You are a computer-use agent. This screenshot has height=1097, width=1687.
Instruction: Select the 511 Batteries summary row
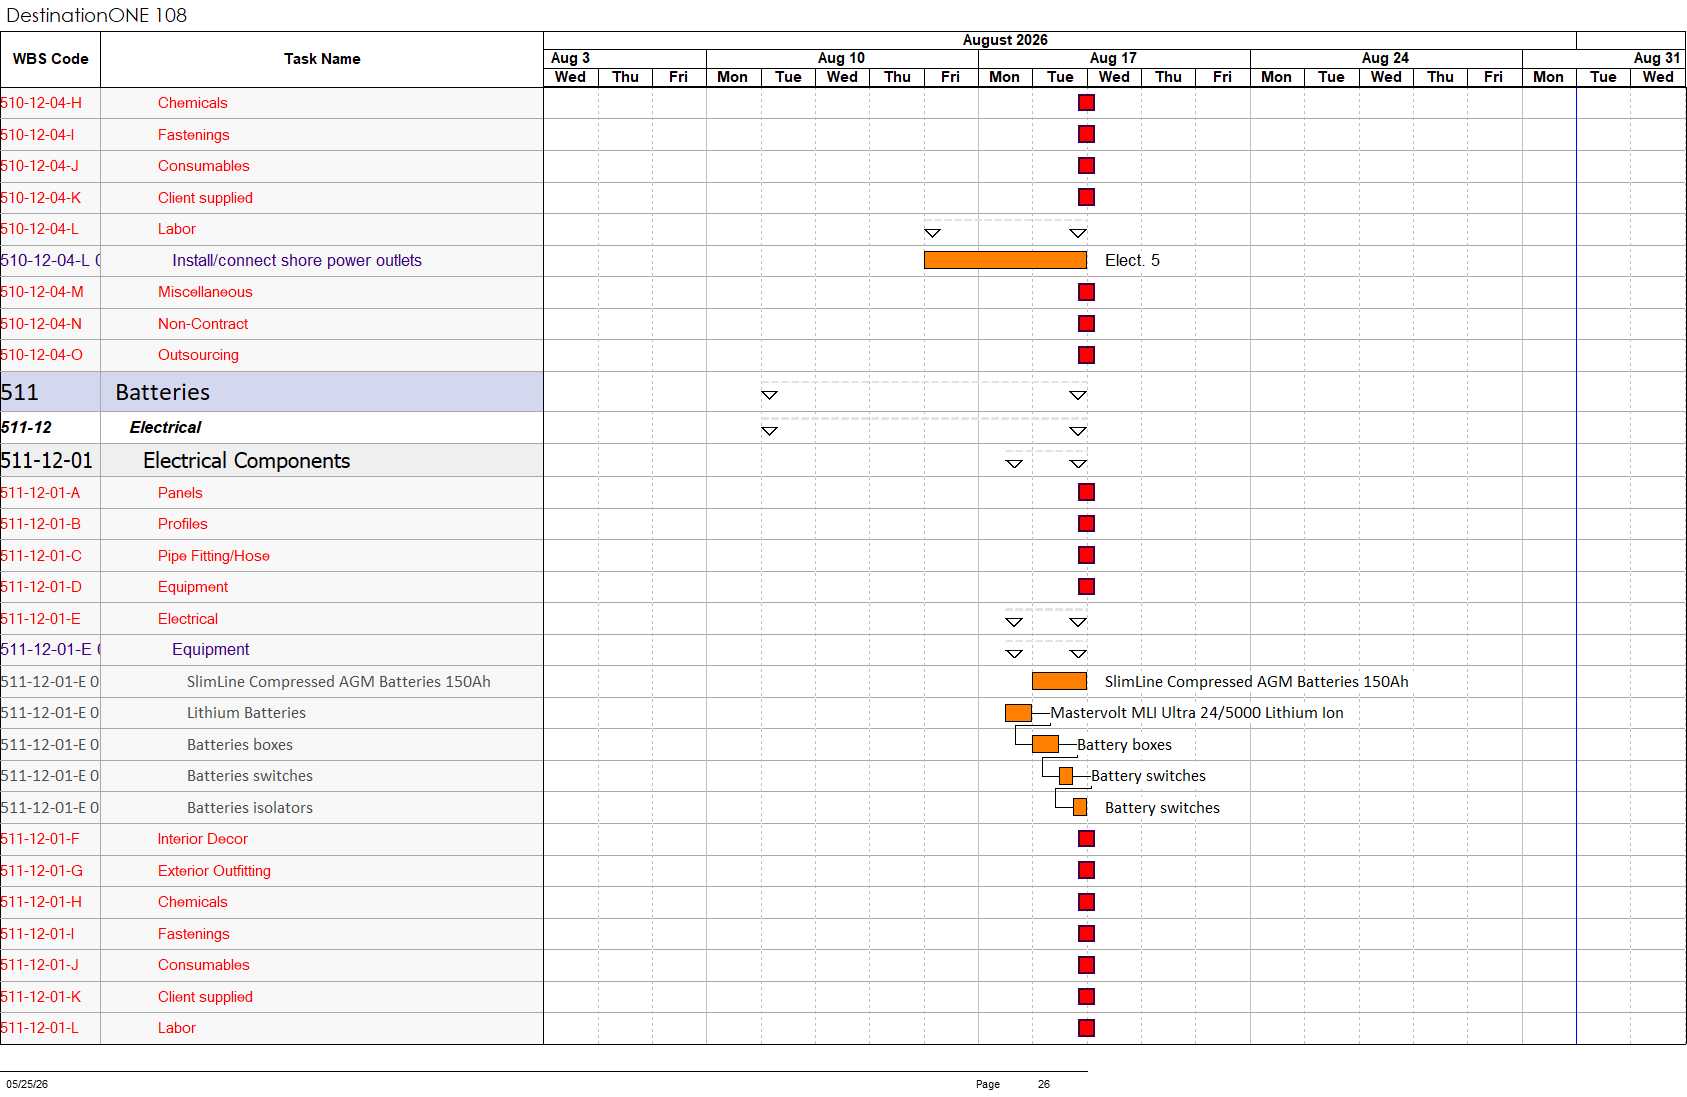pos(272,392)
